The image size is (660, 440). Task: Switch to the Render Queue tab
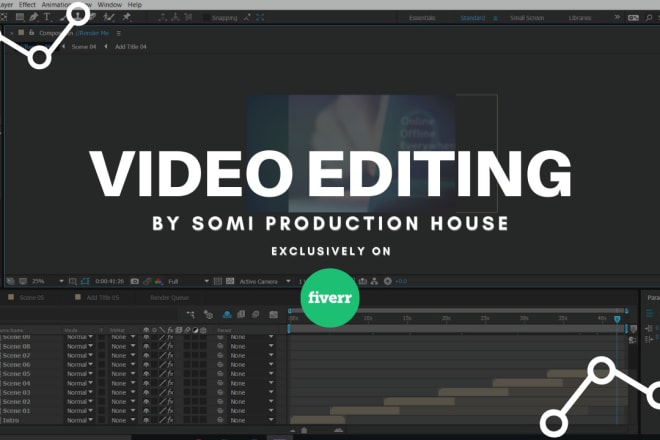pos(169,298)
